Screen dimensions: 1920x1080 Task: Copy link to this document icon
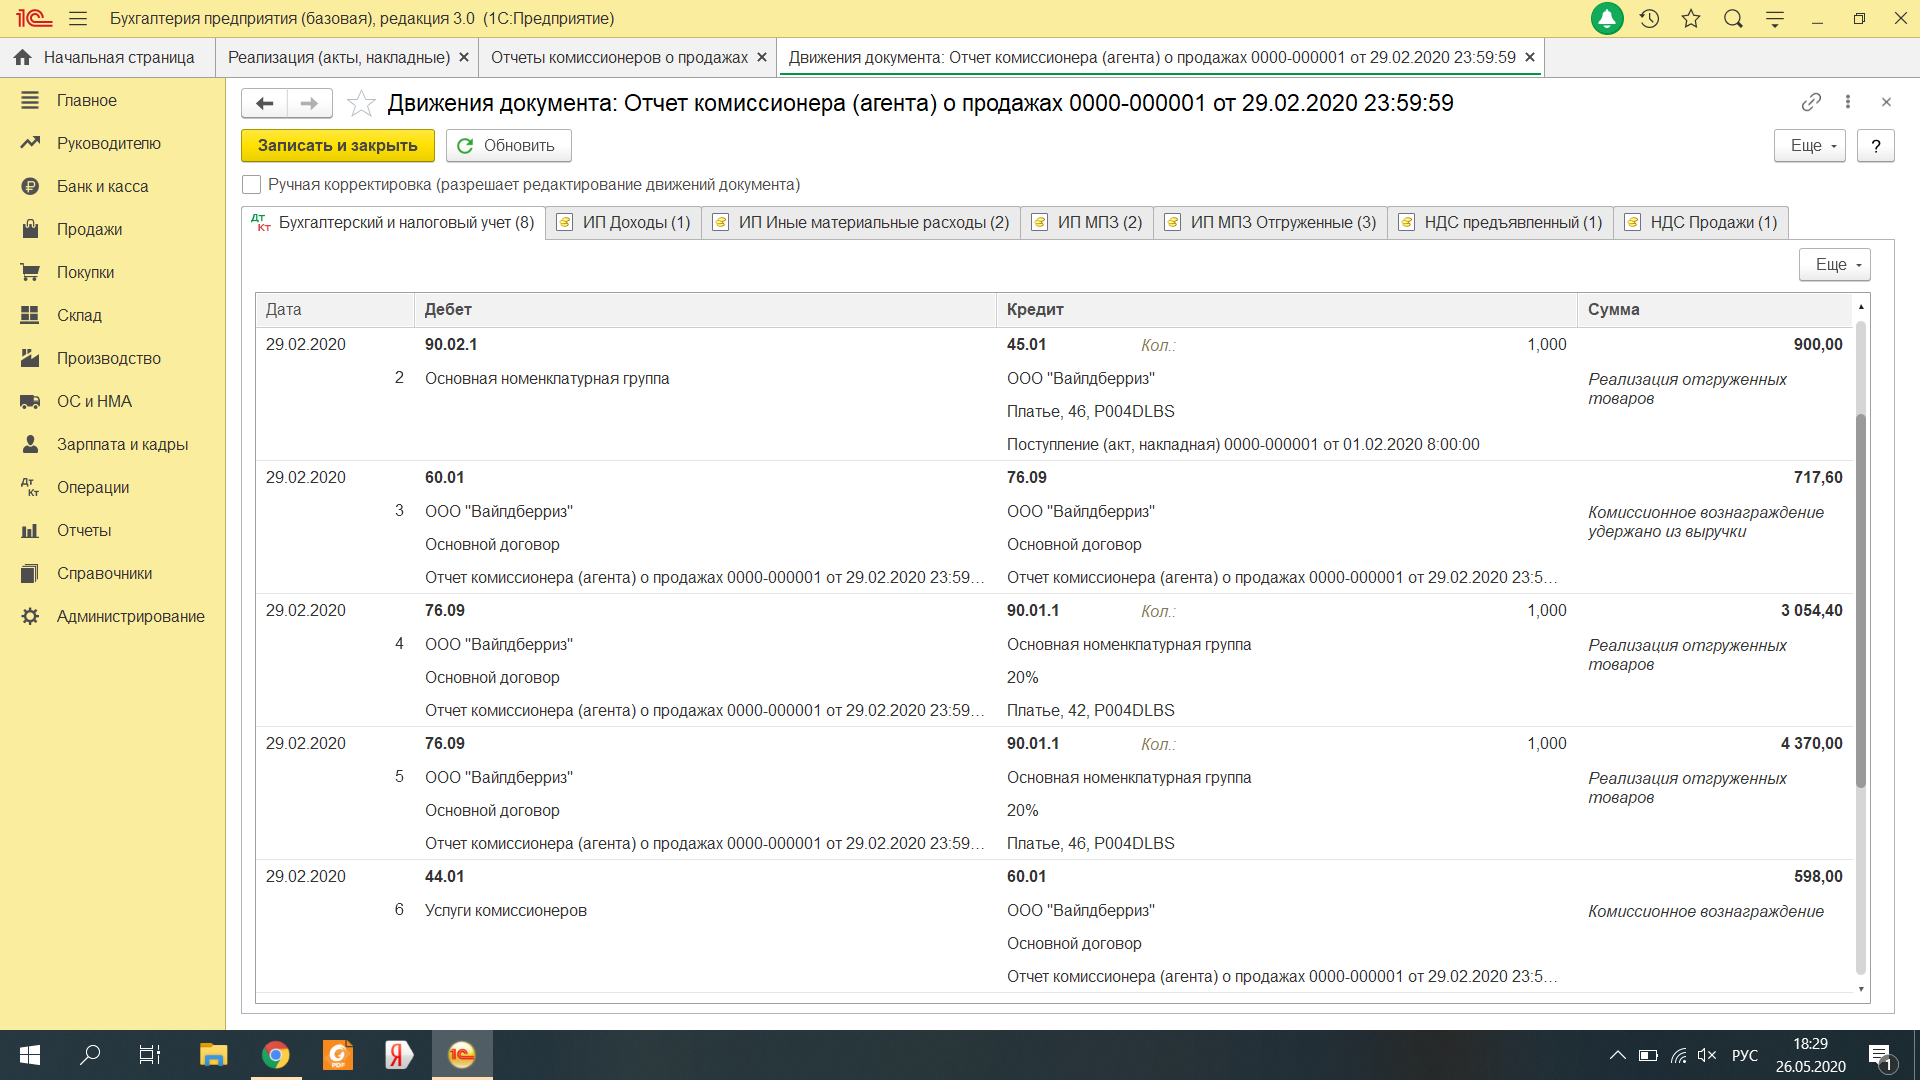(x=1811, y=102)
